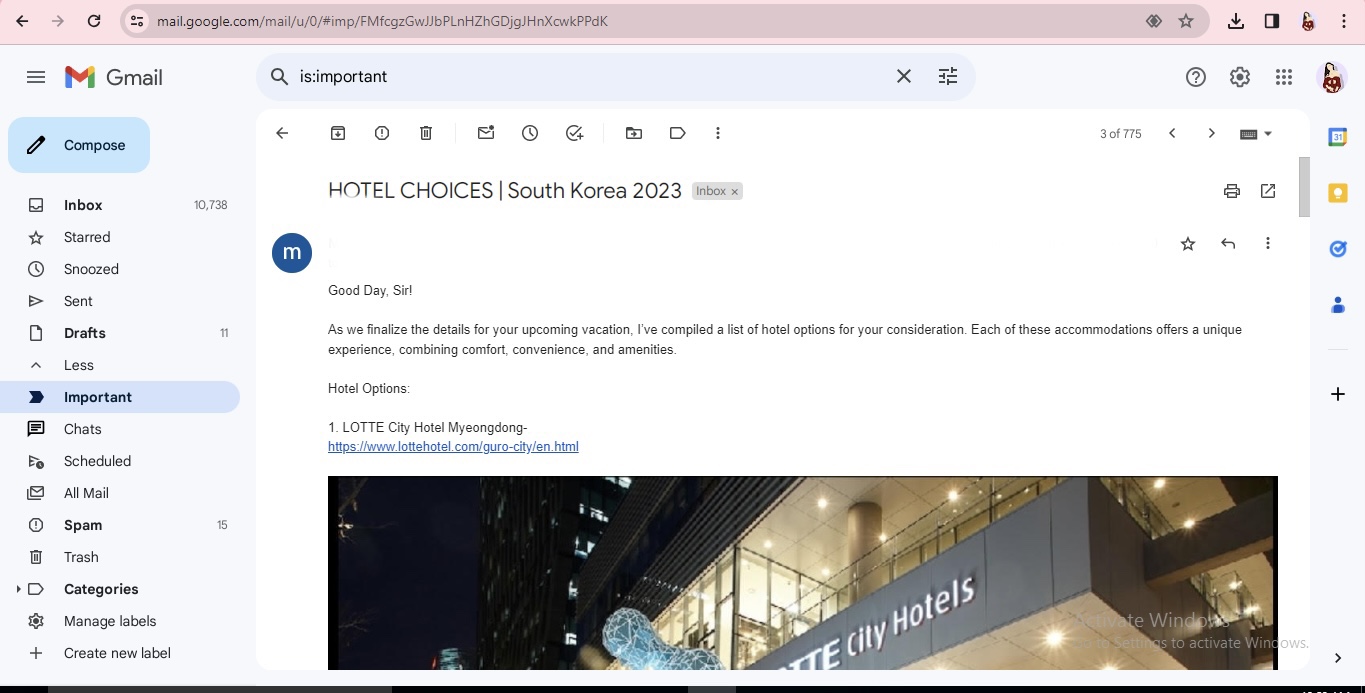
Task: Open the Labels menu for this email
Action: (678, 133)
